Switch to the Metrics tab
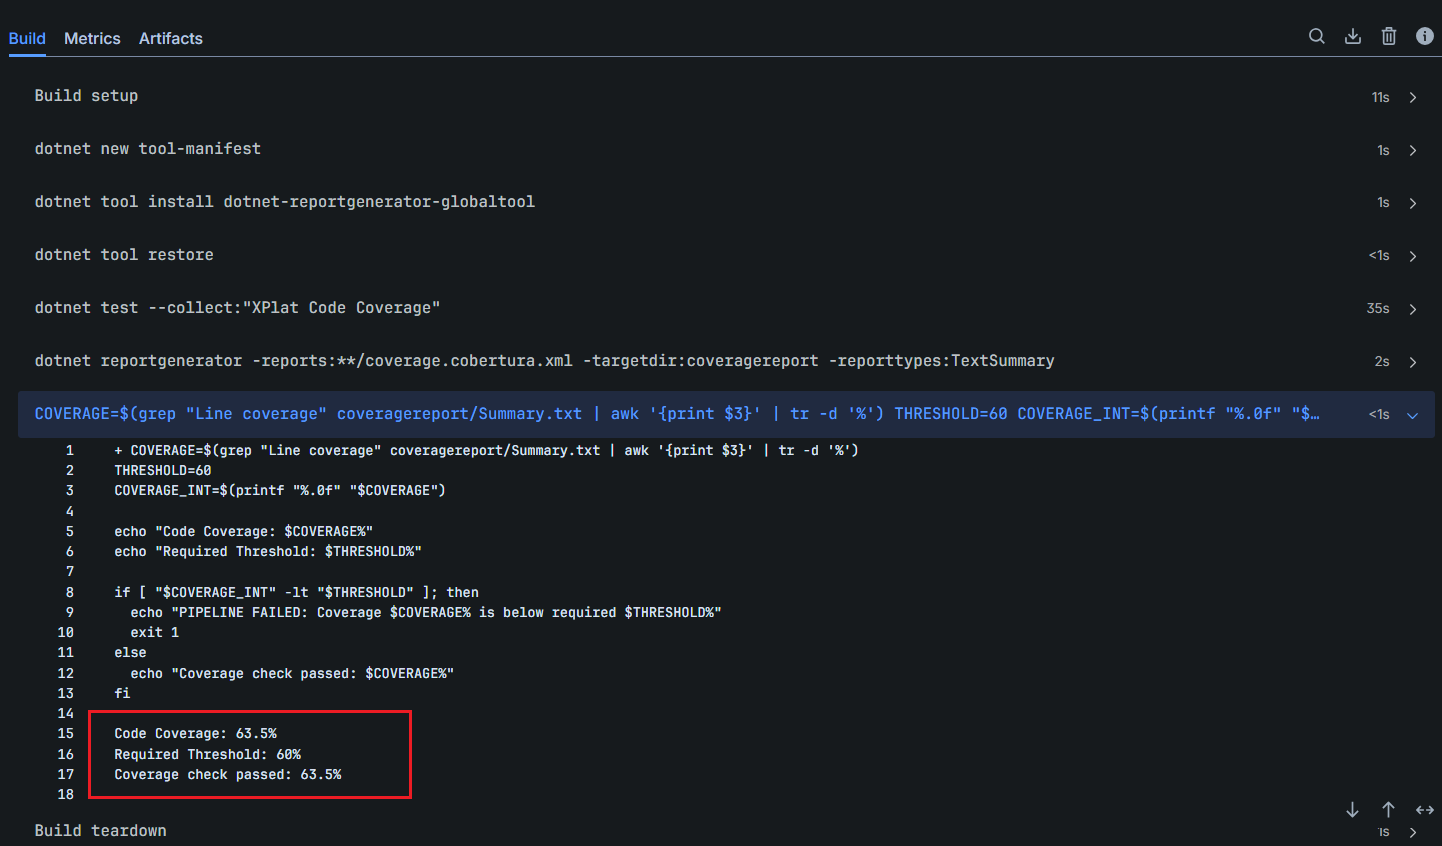1442x846 pixels. click(91, 38)
